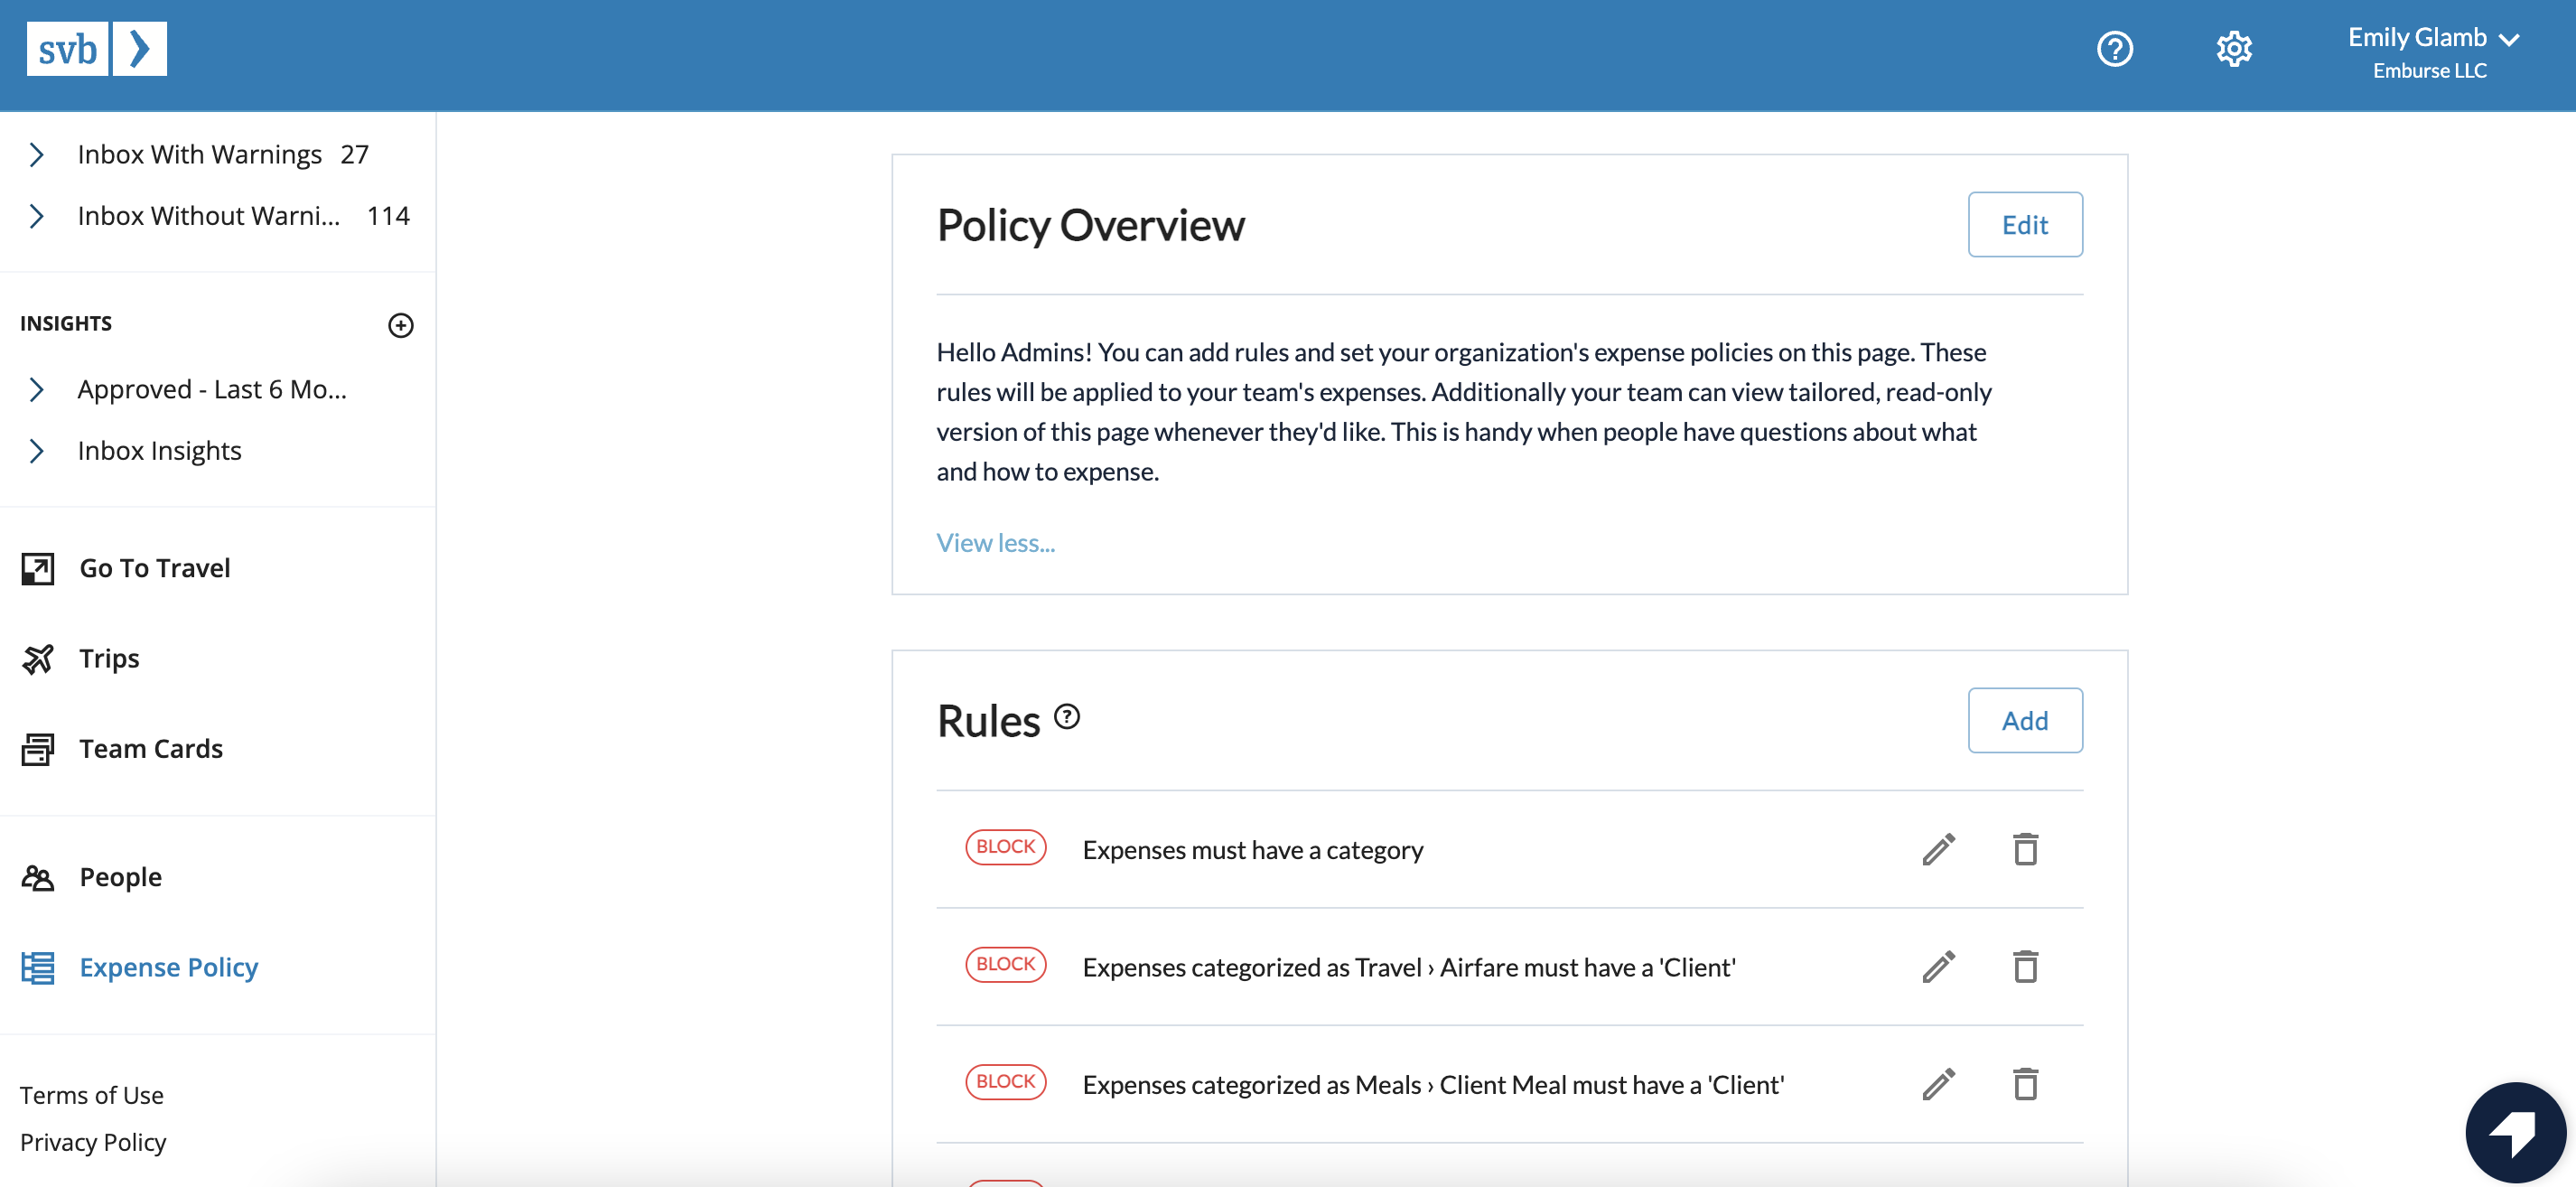The height and width of the screenshot is (1187, 2576).
Task: Click 'View less...' in Policy Overview
Action: 995,542
